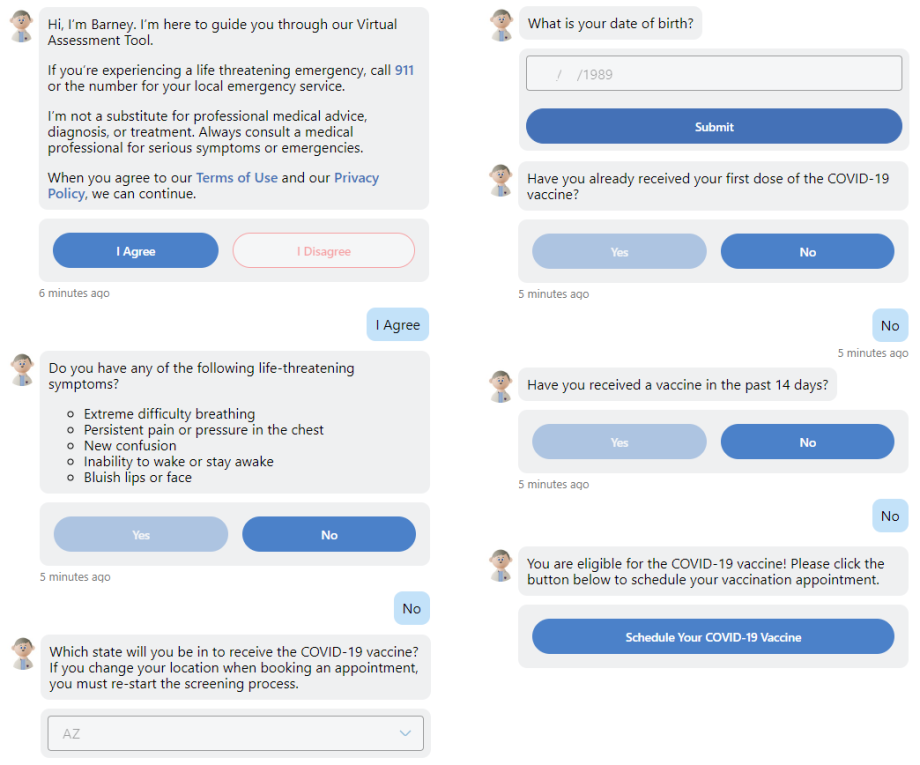Screen dimensions: 920x765
Task: Answer Yes to vaccine in past 14 days
Action: tap(619, 442)
